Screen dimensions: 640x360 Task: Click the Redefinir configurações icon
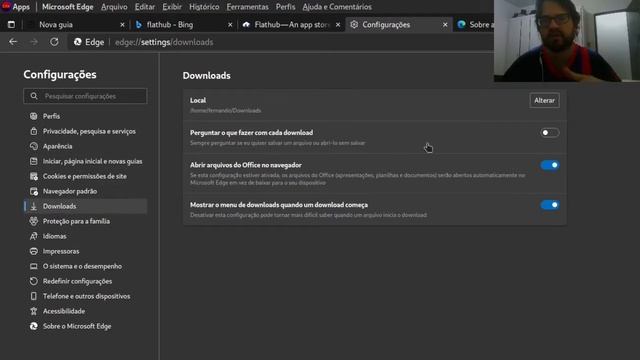tap(33, 281)
